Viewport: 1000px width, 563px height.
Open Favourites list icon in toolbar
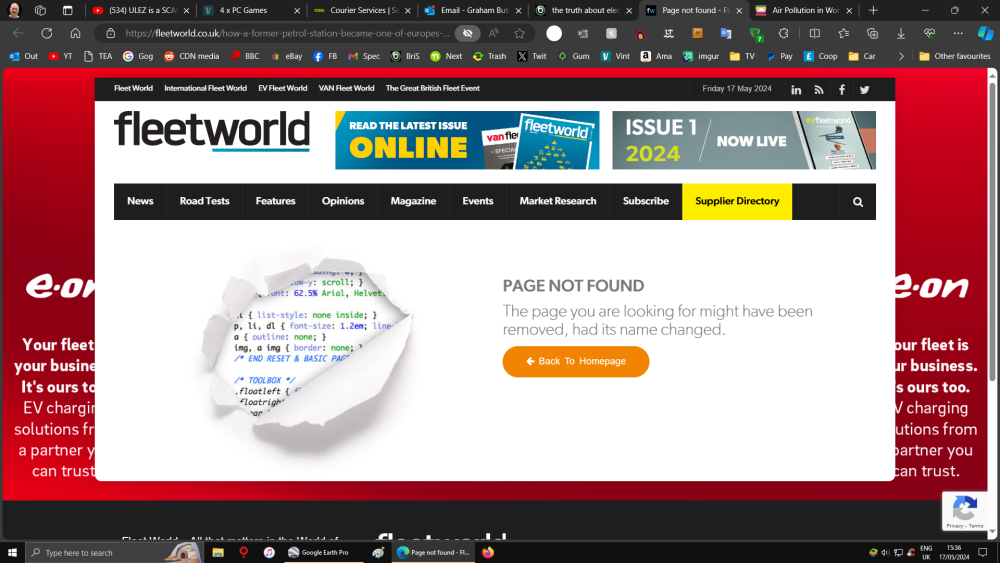[843, 33]
